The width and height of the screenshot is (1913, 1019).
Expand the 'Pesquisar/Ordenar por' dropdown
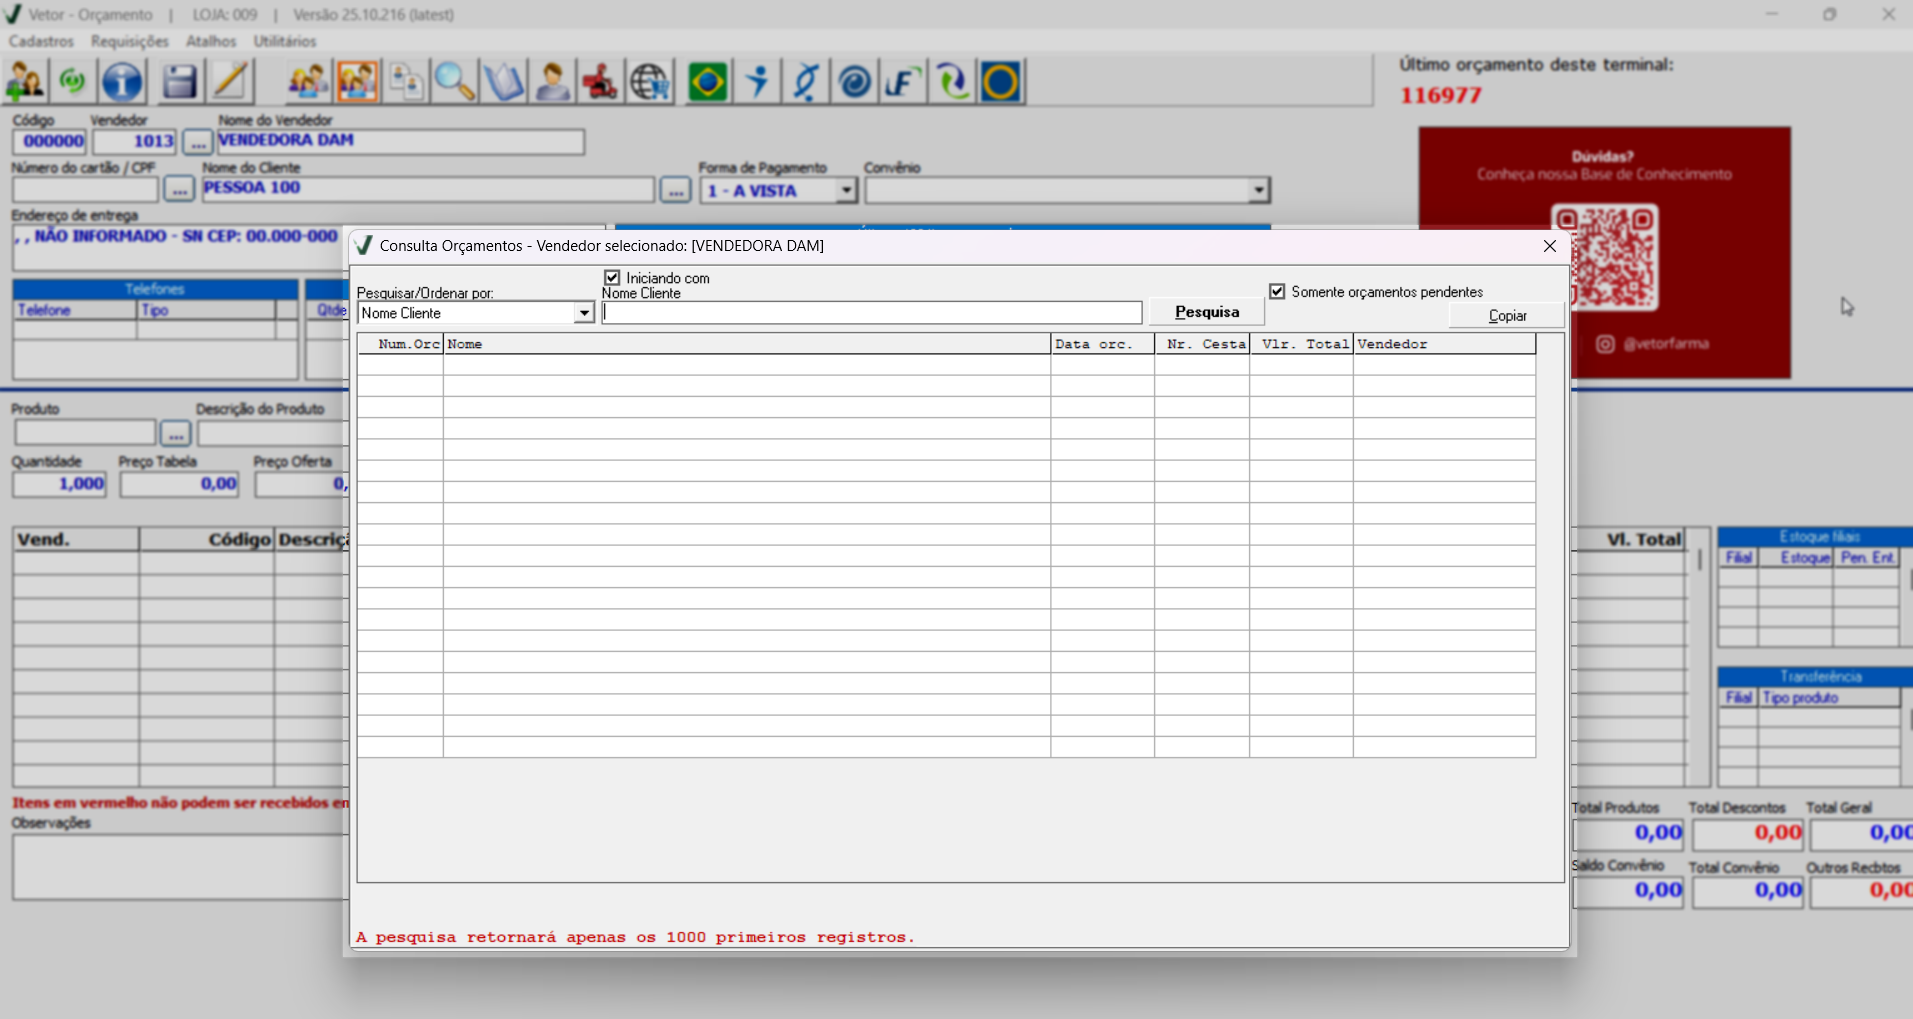584,314
